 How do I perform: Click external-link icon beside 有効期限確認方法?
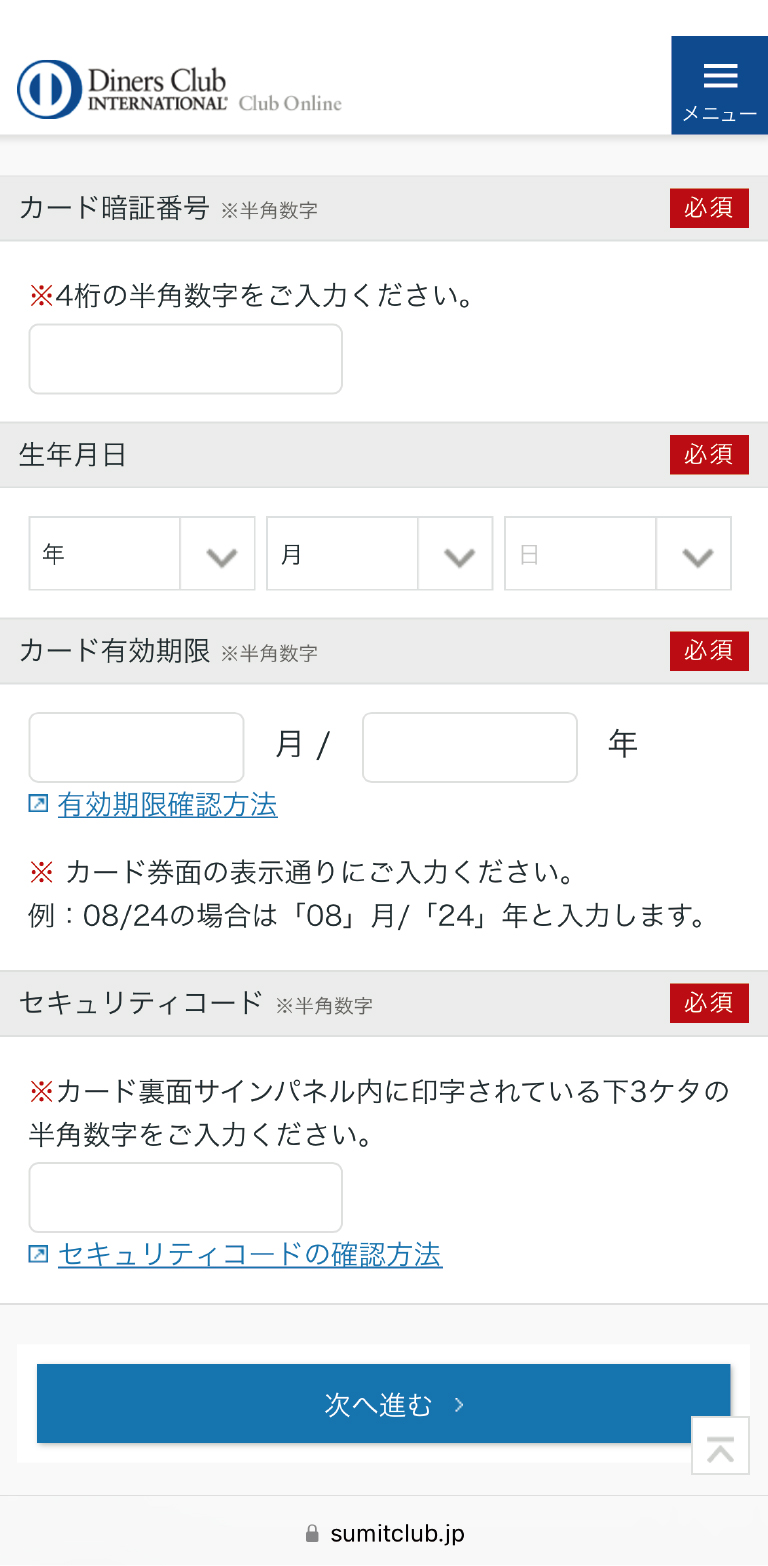38,804
